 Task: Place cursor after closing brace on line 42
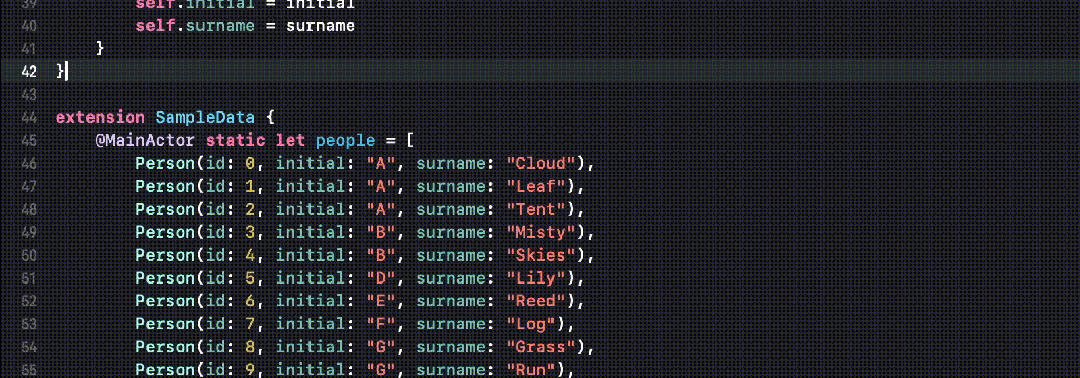click(x=67, y=72)
